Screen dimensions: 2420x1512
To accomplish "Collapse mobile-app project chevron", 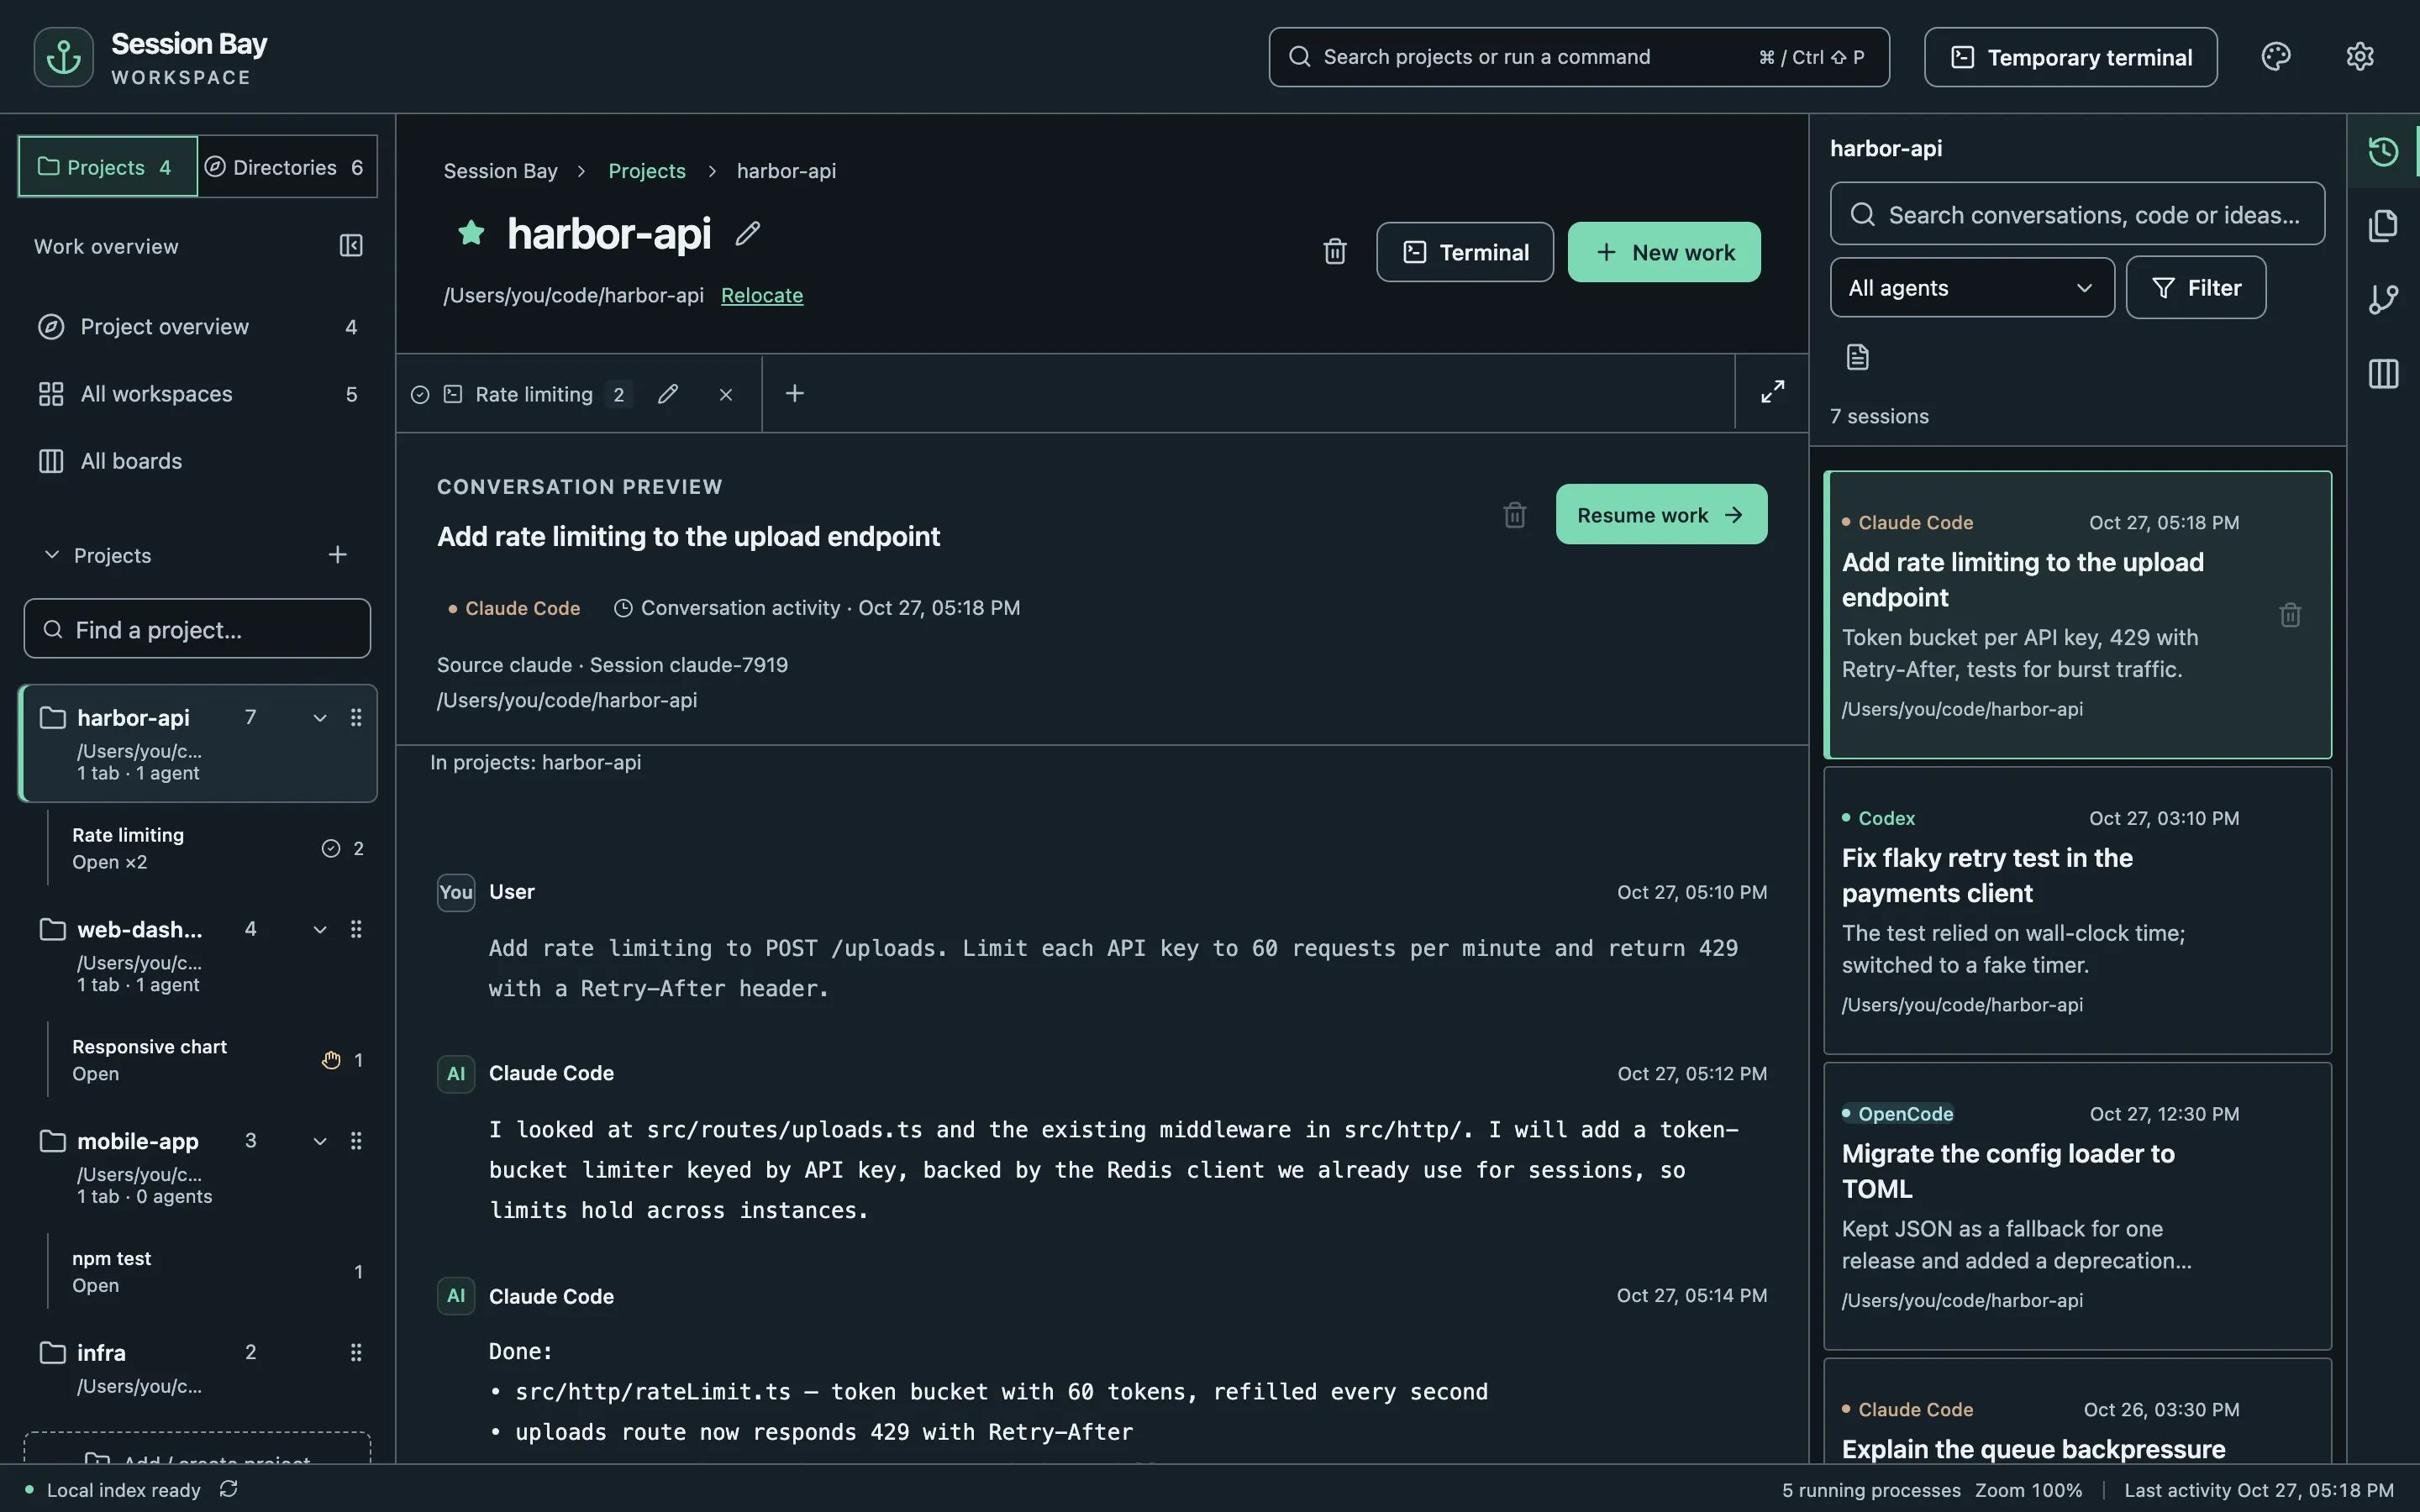I will 320,1142.
